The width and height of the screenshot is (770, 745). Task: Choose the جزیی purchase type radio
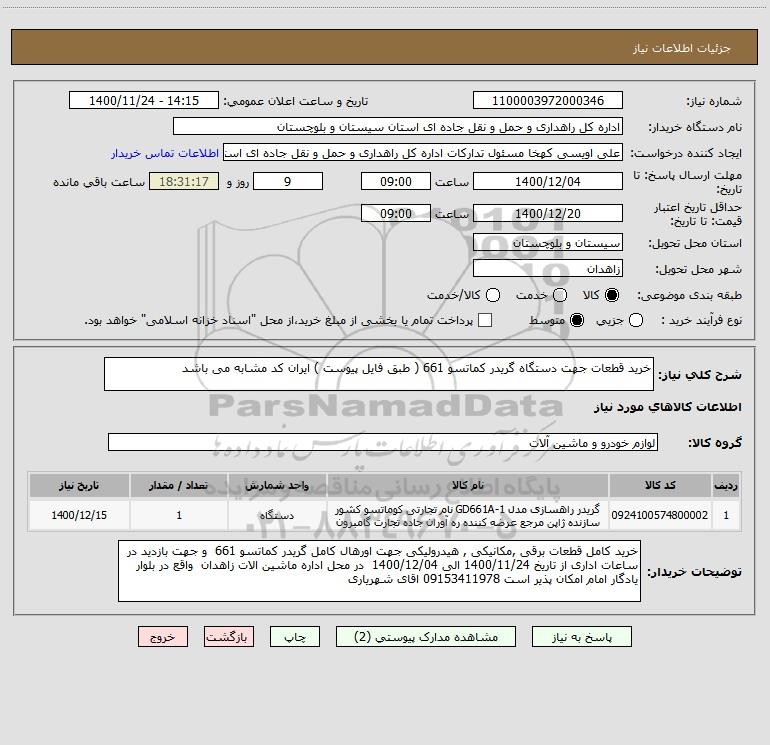pos(636,320)
